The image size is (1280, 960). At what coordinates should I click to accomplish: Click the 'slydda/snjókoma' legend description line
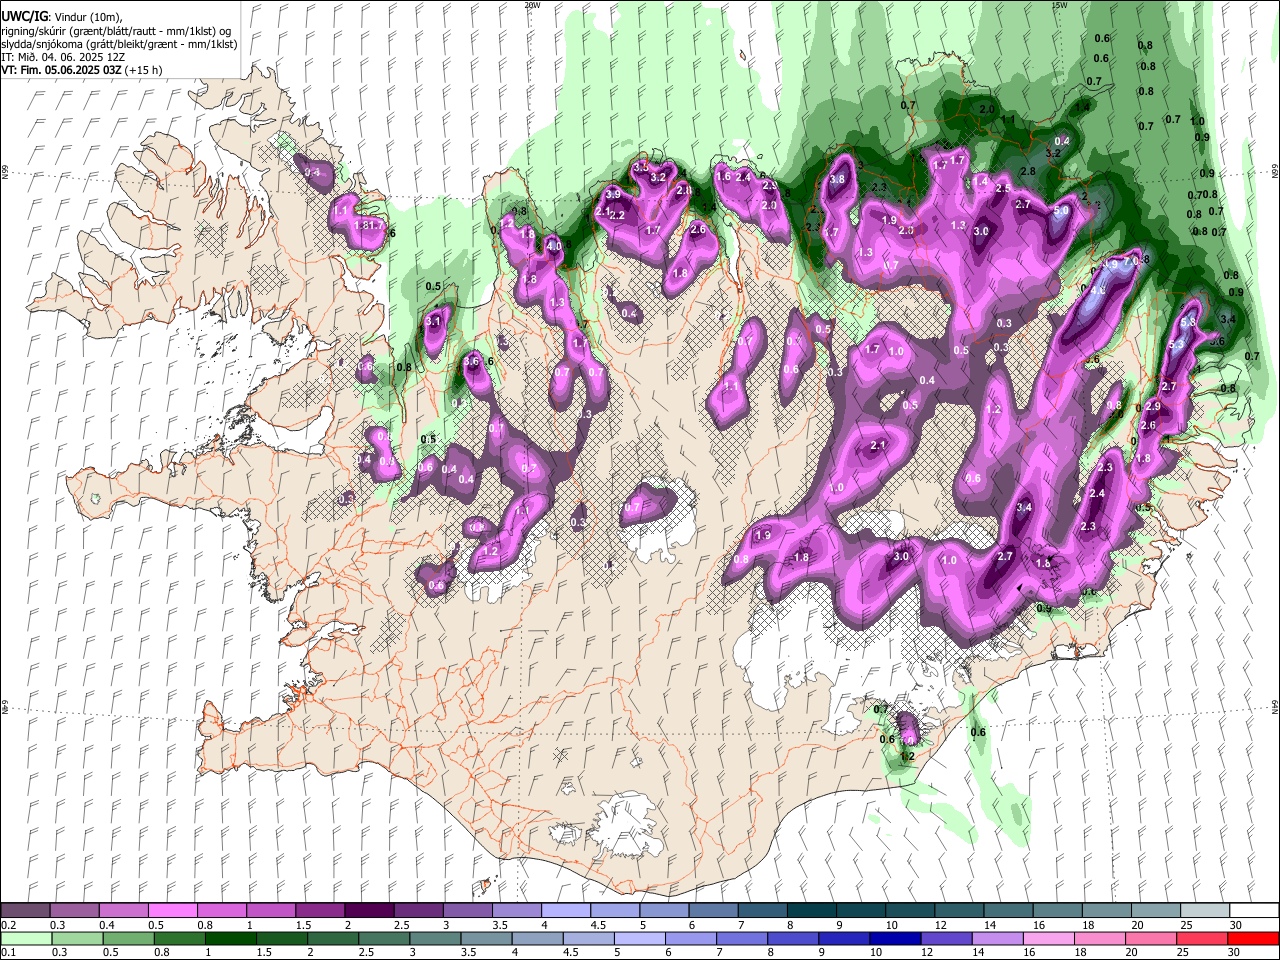[120, 44]
